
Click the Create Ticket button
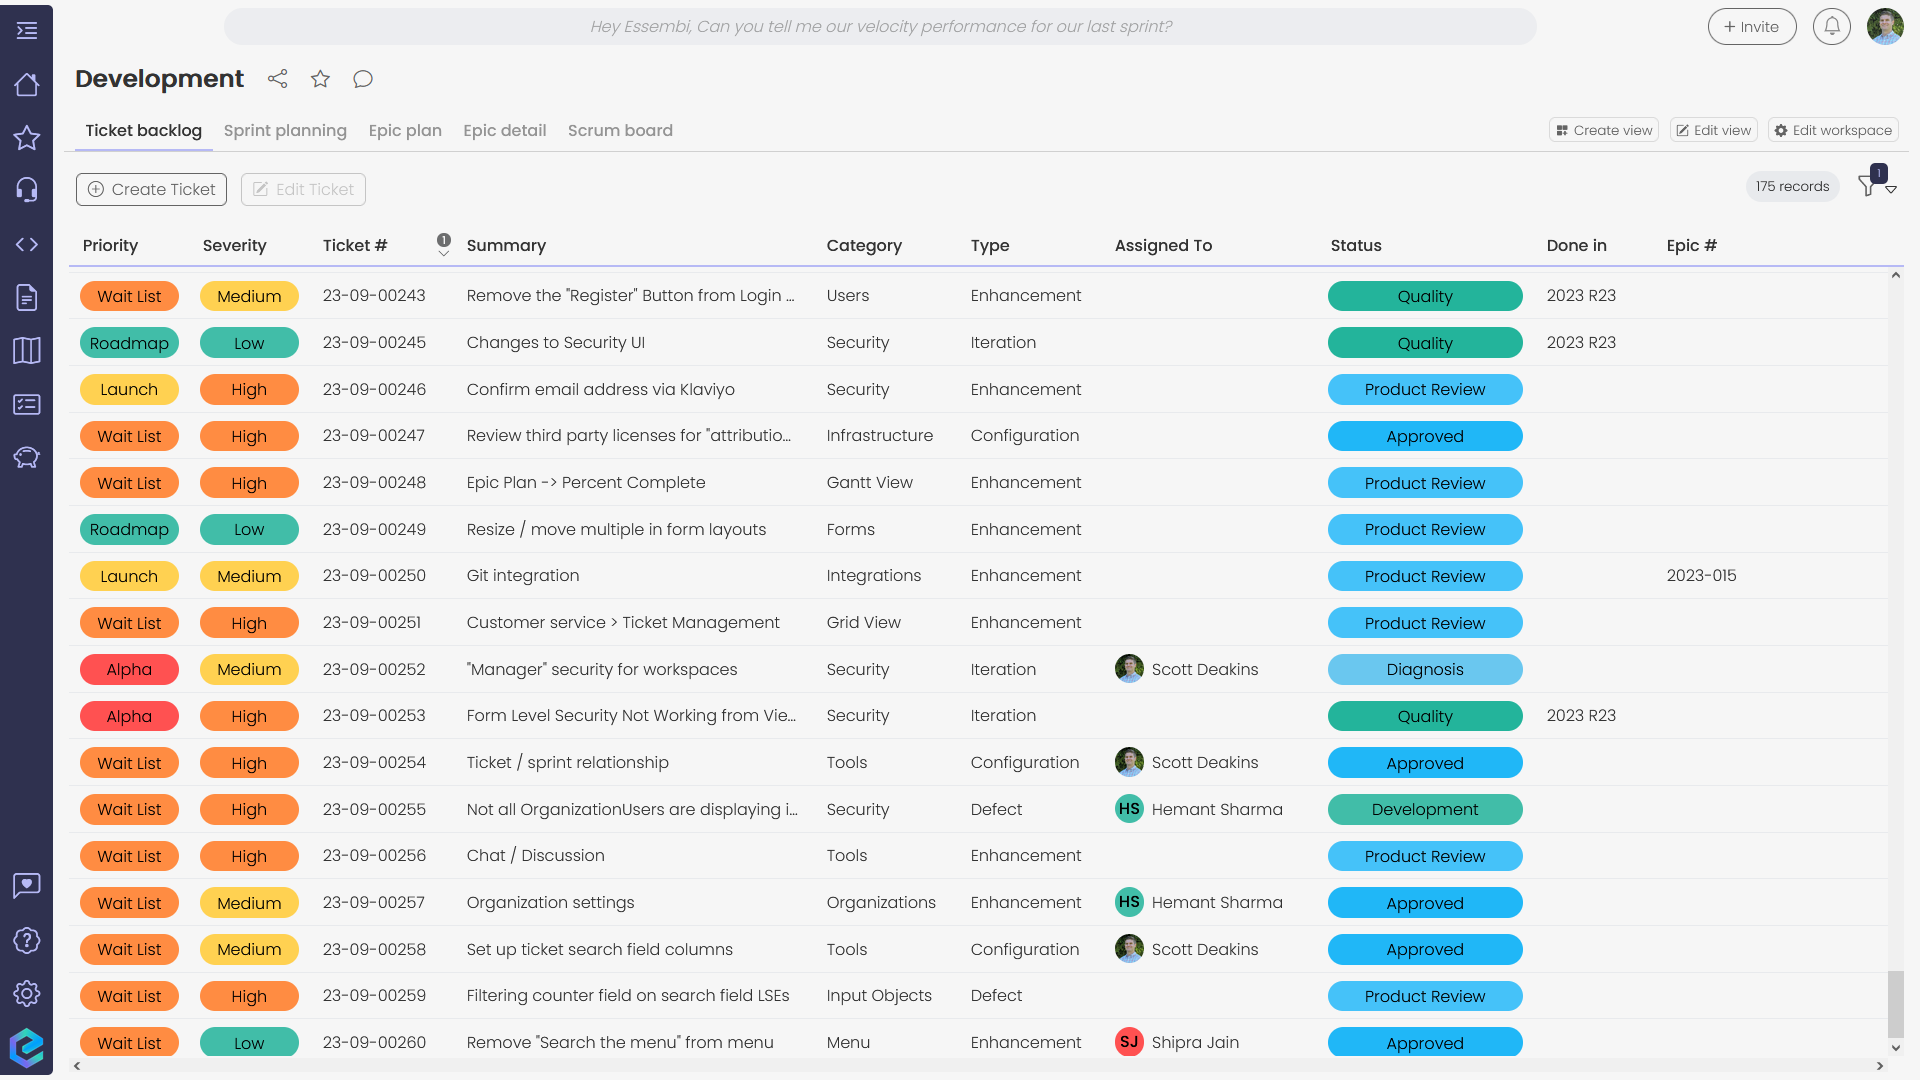pos(151,190)
